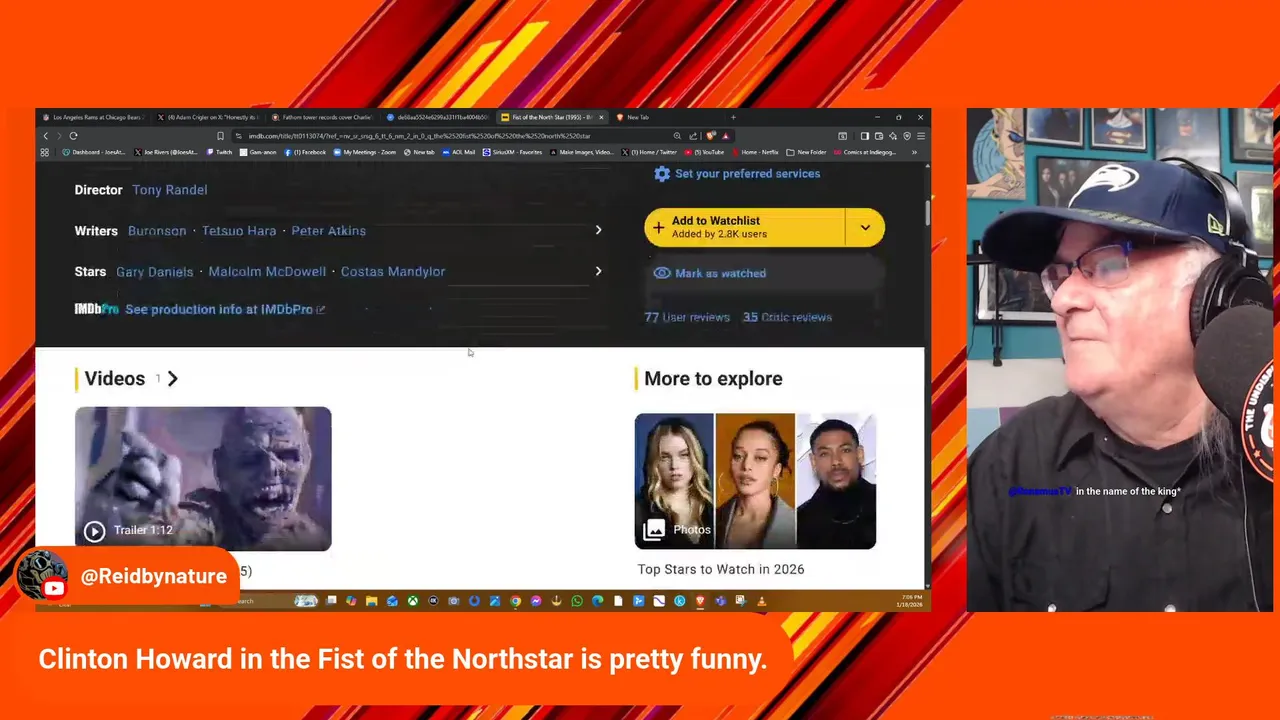
Task: Open writer Tetsuo Hara's page
Action: (239, 231)
